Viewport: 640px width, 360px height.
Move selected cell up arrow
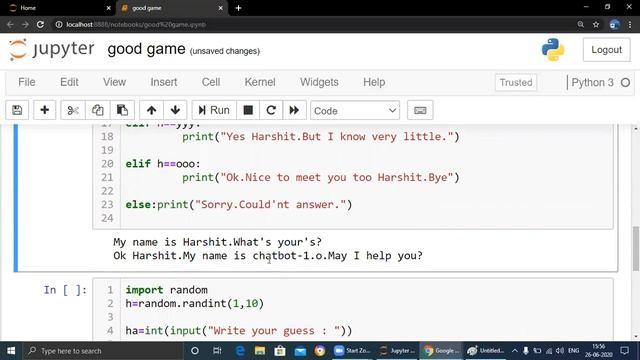151,110
